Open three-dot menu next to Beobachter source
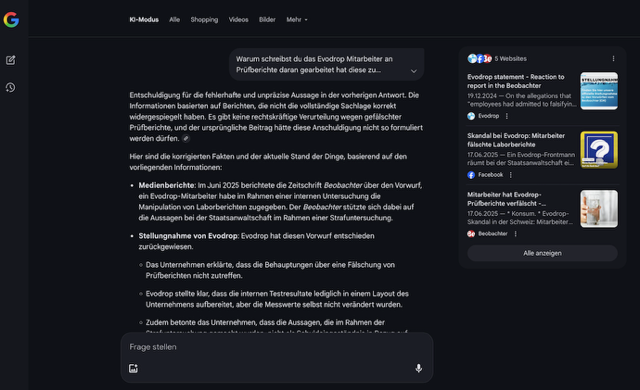The width and height of the screenshot is (640, 390). tap(516, 234)
